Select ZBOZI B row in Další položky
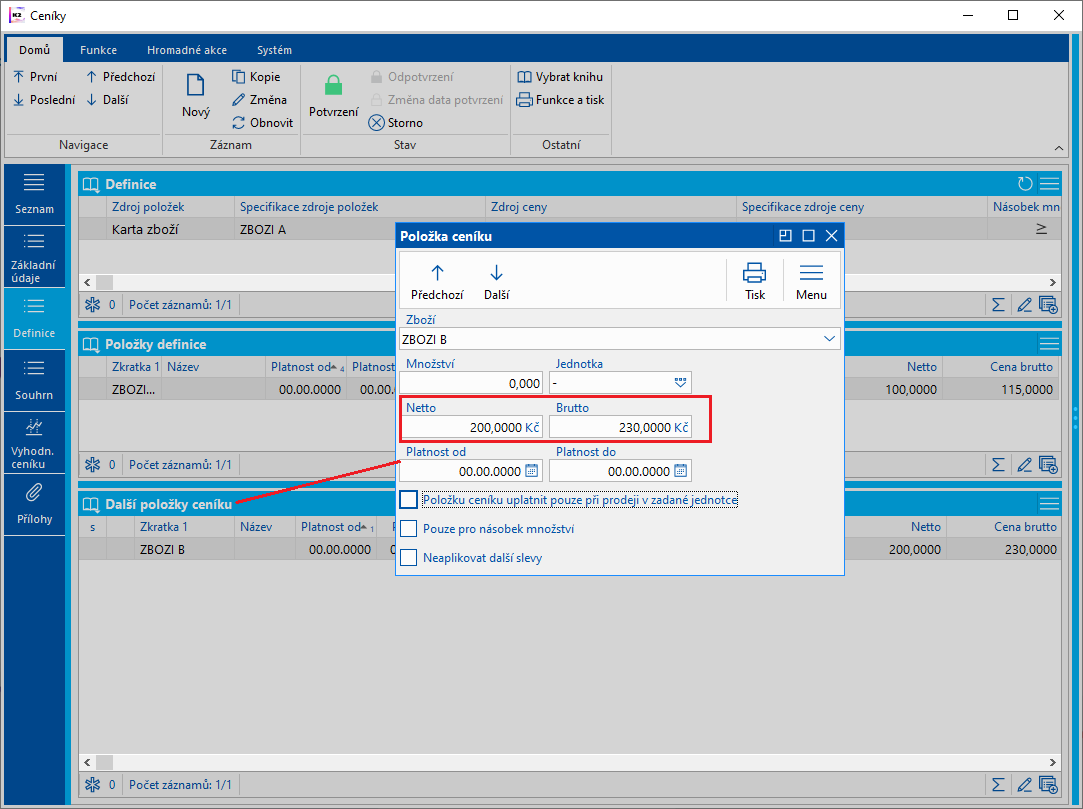Viewport: 1083px width, 809px height. pyautogui.click(x=570, y=549)
